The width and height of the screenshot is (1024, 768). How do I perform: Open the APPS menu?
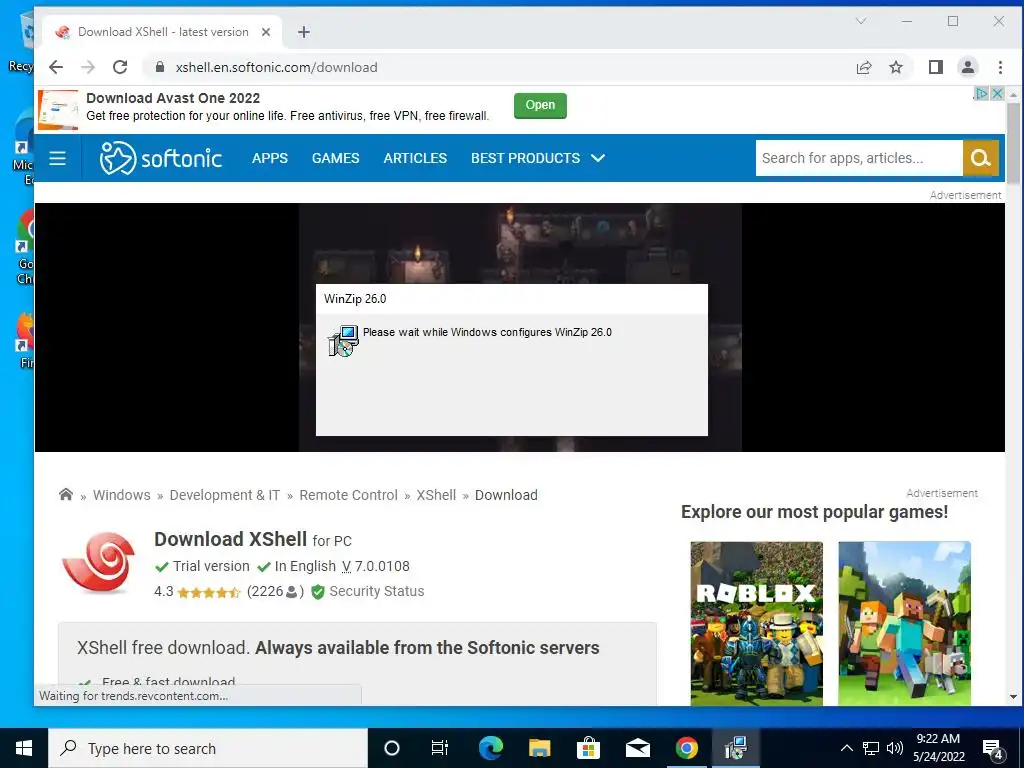[270, 158]
